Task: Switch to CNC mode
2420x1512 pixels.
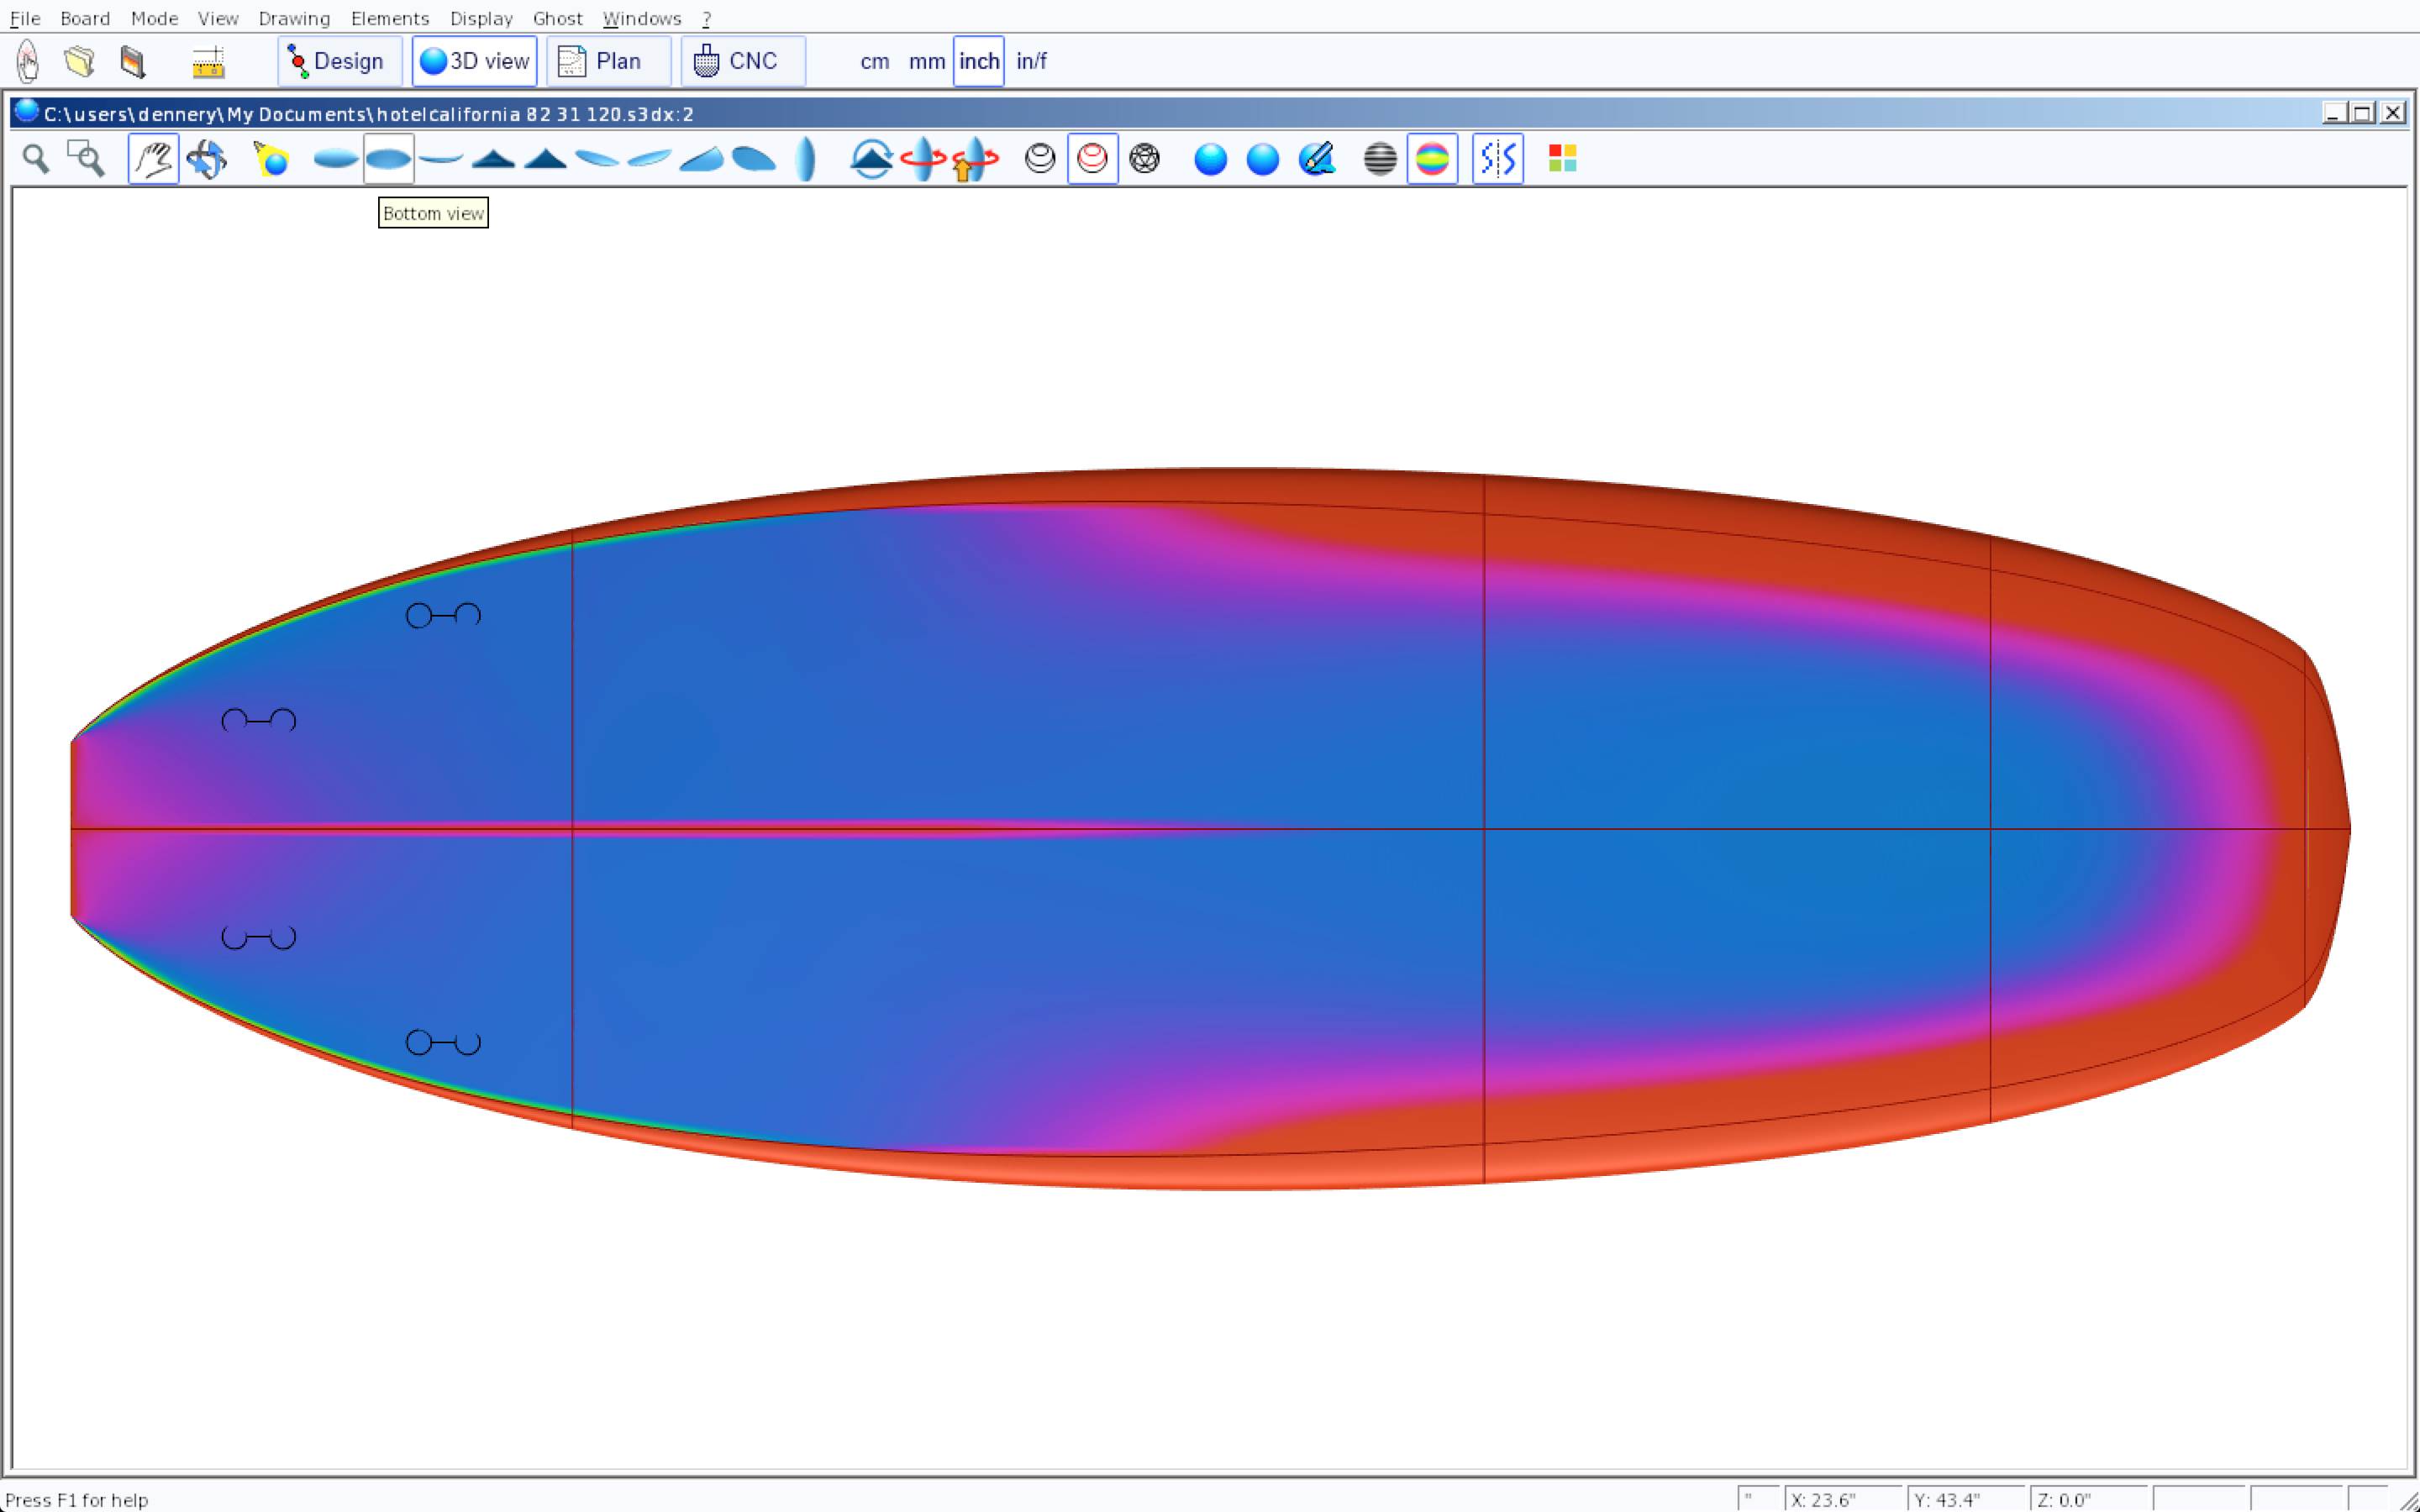Action: [x=742, y=62]
